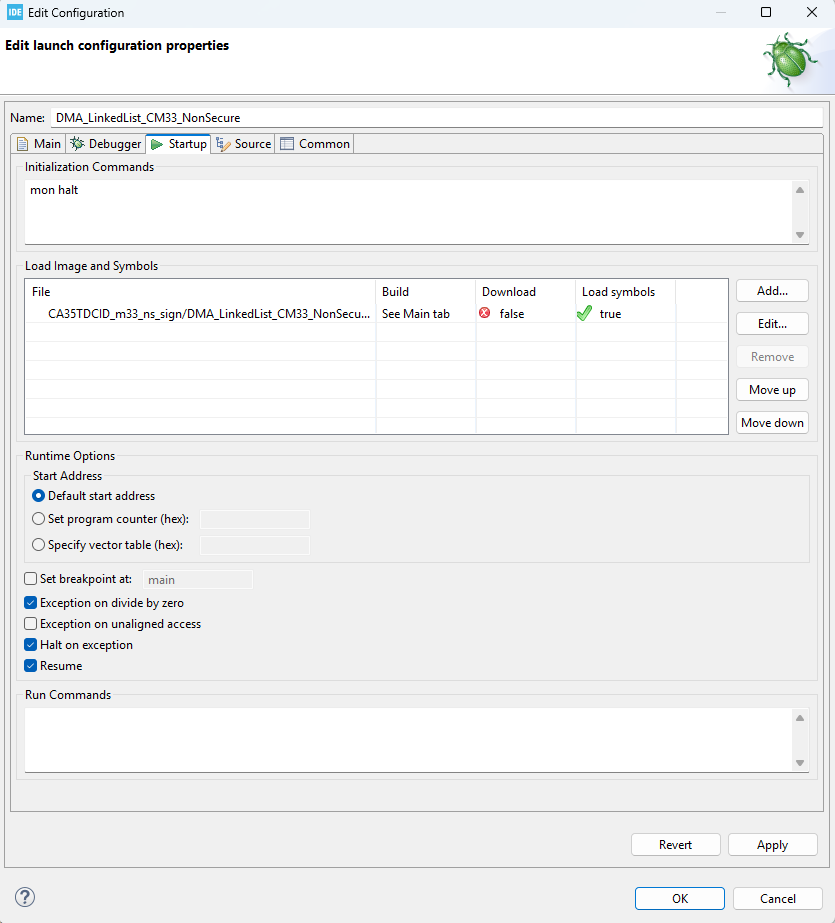Click Add... to add an image file
The width and height of the screenshot is (835, 923).
(772, 291)
